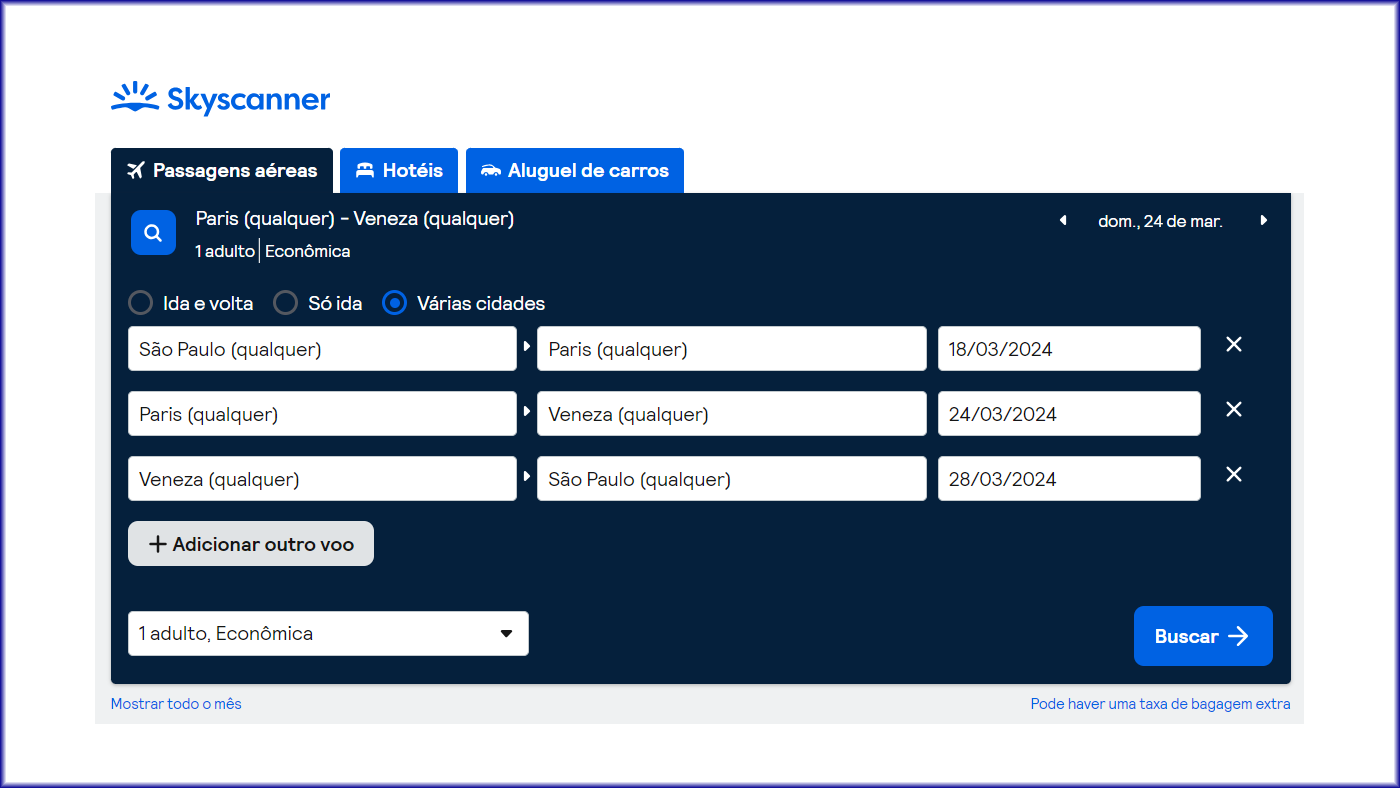Open the Passagens aéreas tab
This screenshot has width=1400, height=788.
click(222, 171)
